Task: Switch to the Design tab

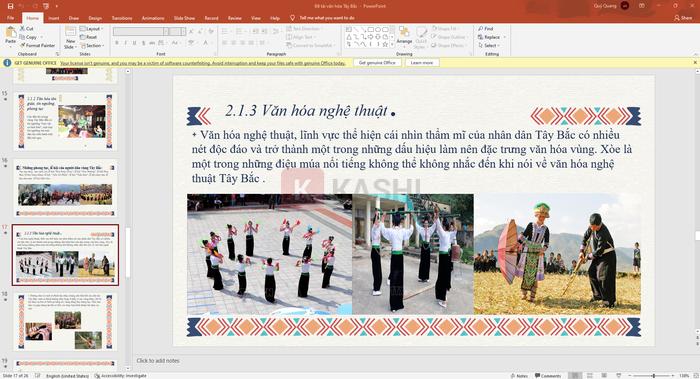Action: tap(95, 18)
